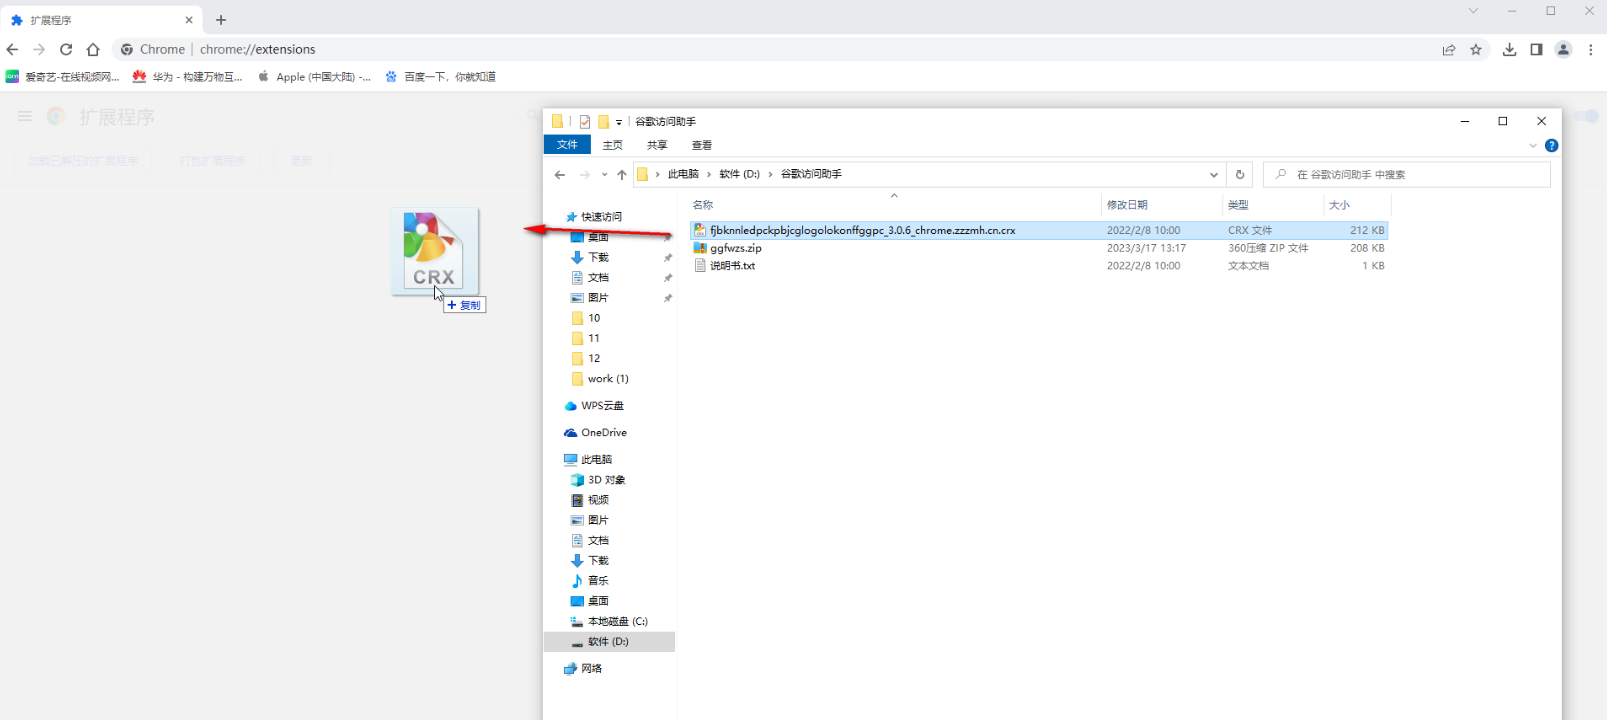Click the New folder quick access toolbar icon
The width and height of the screenshot is (1607, 720).
tap(604, 122)
